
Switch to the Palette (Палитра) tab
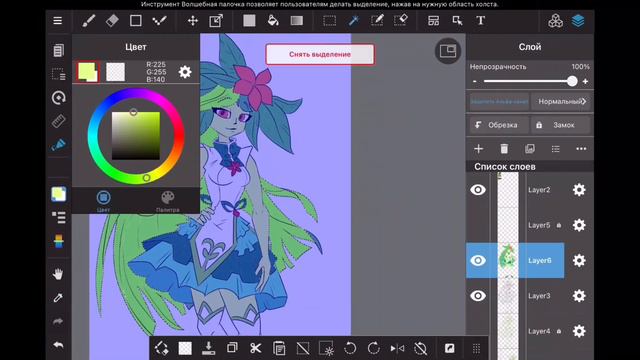pyautogui.click(x=167, y=201)
